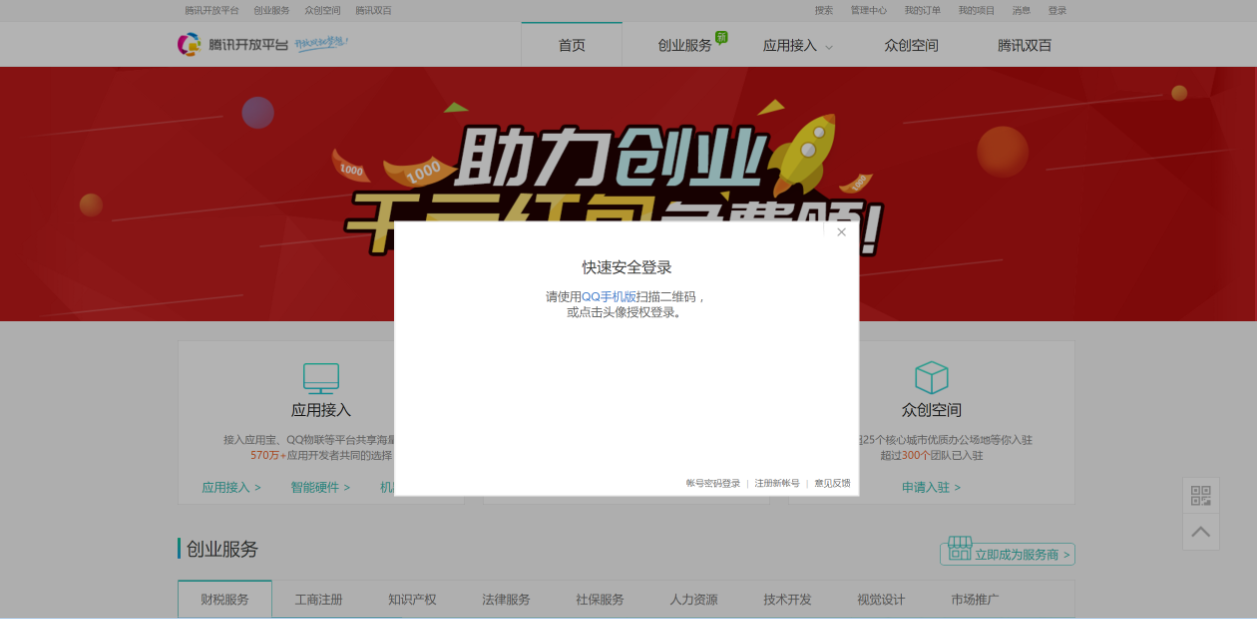Select the 法律服务 tab

click(506, 599)
